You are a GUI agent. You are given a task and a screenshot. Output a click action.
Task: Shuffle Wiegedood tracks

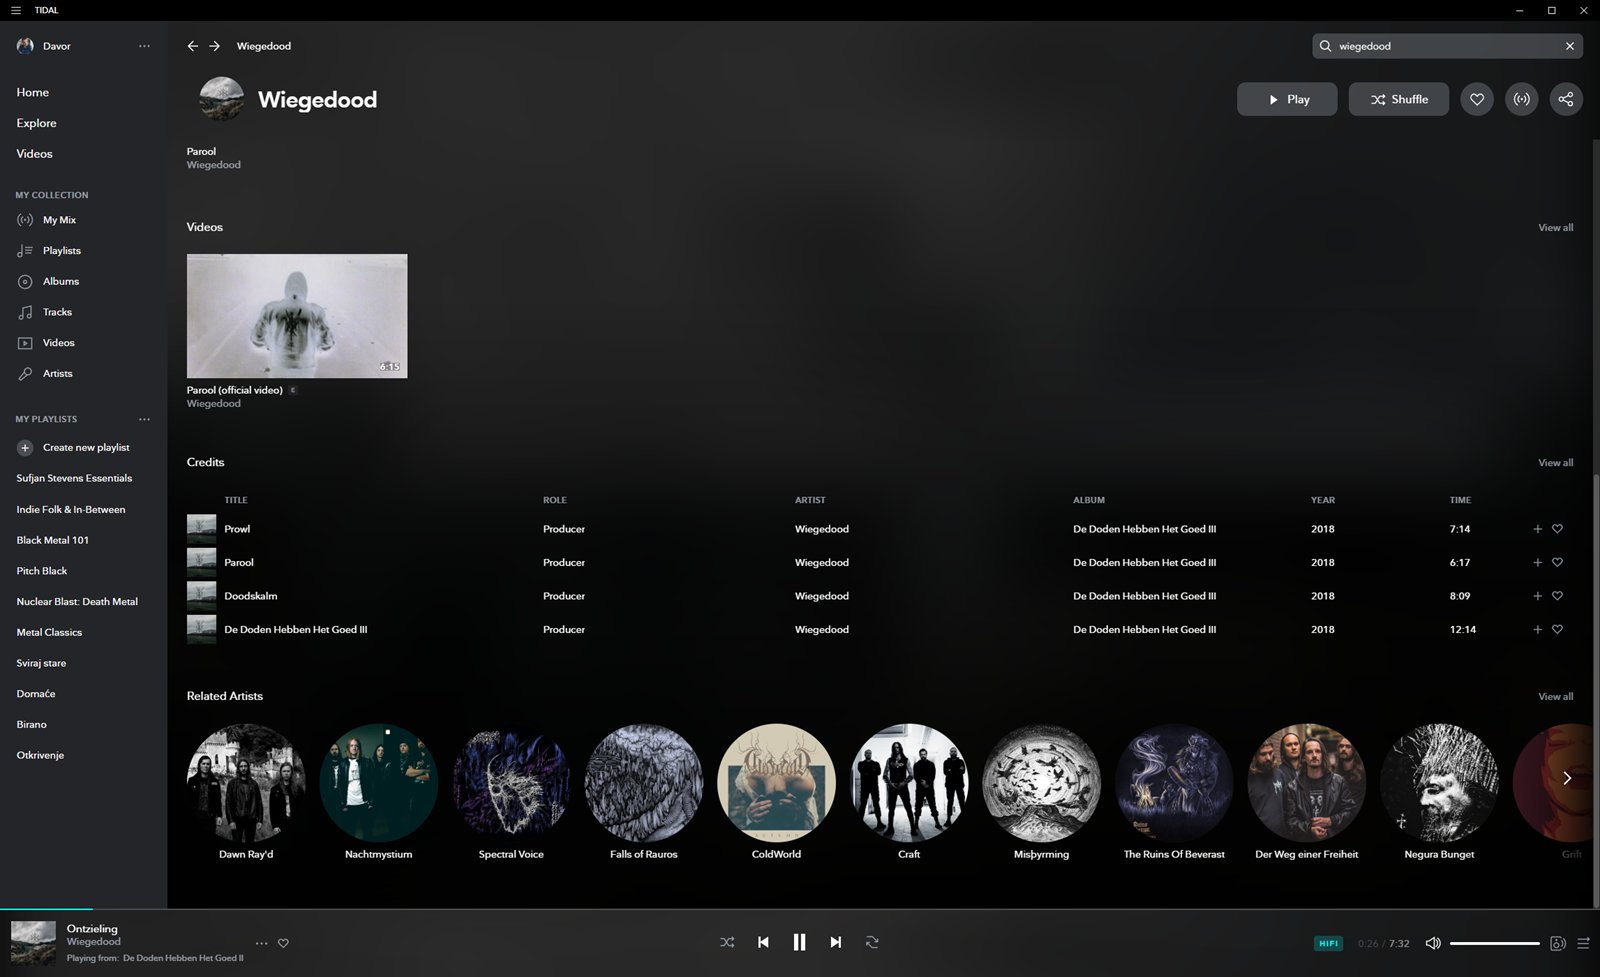pos(1398,99)
